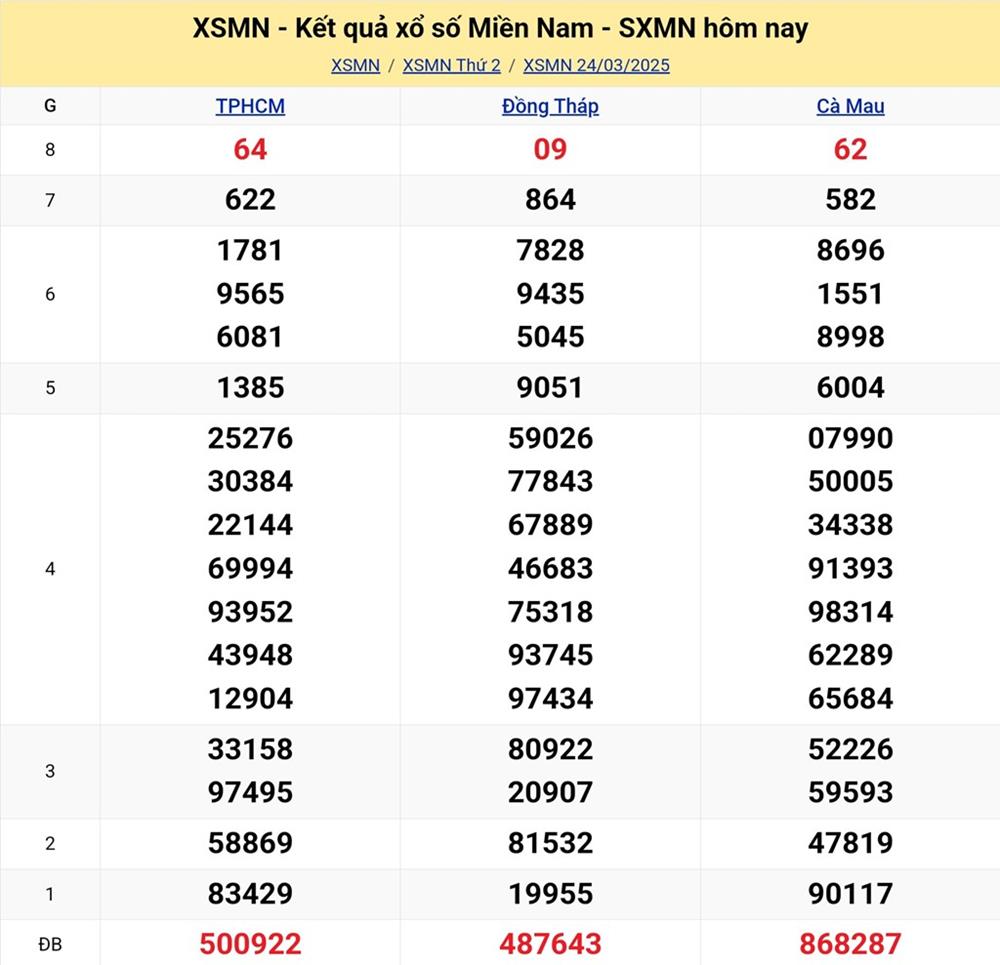Click the XSMN breadcrumb link
The width and height of the screenshot is (1000, 965).
tap(355, 66)
